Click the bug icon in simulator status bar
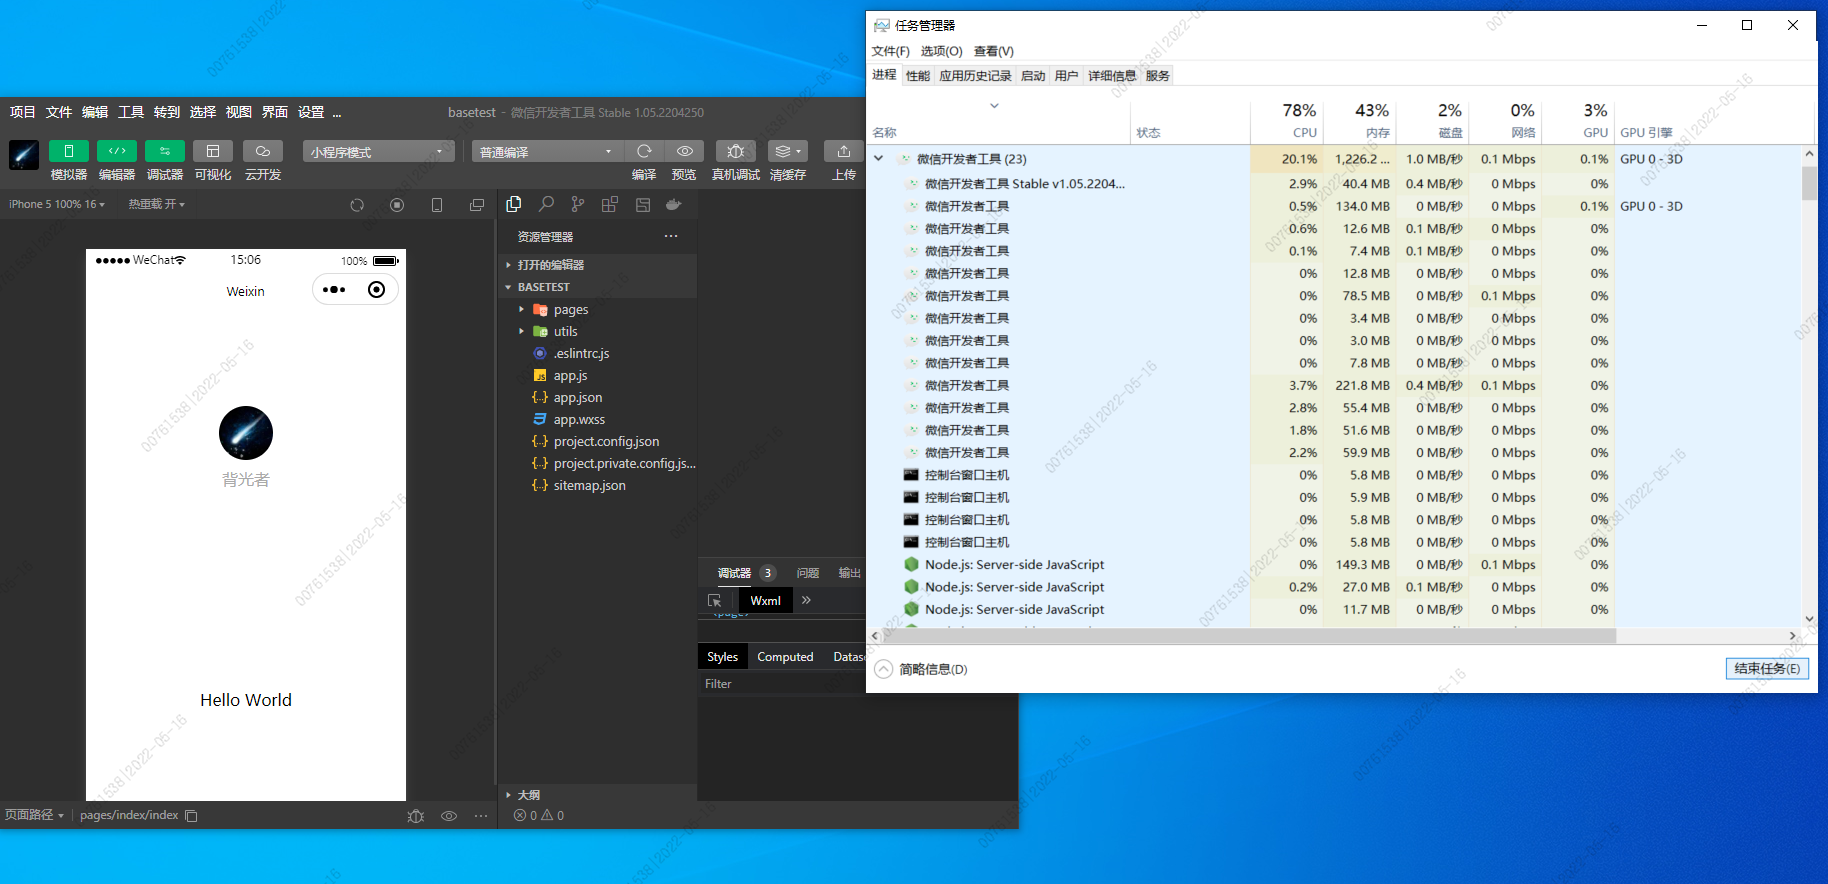 pos(416,816)
